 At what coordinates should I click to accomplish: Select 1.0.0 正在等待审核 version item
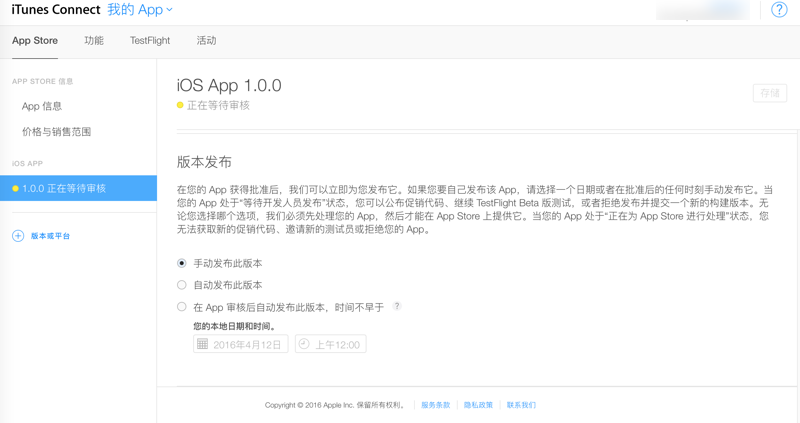79,188
